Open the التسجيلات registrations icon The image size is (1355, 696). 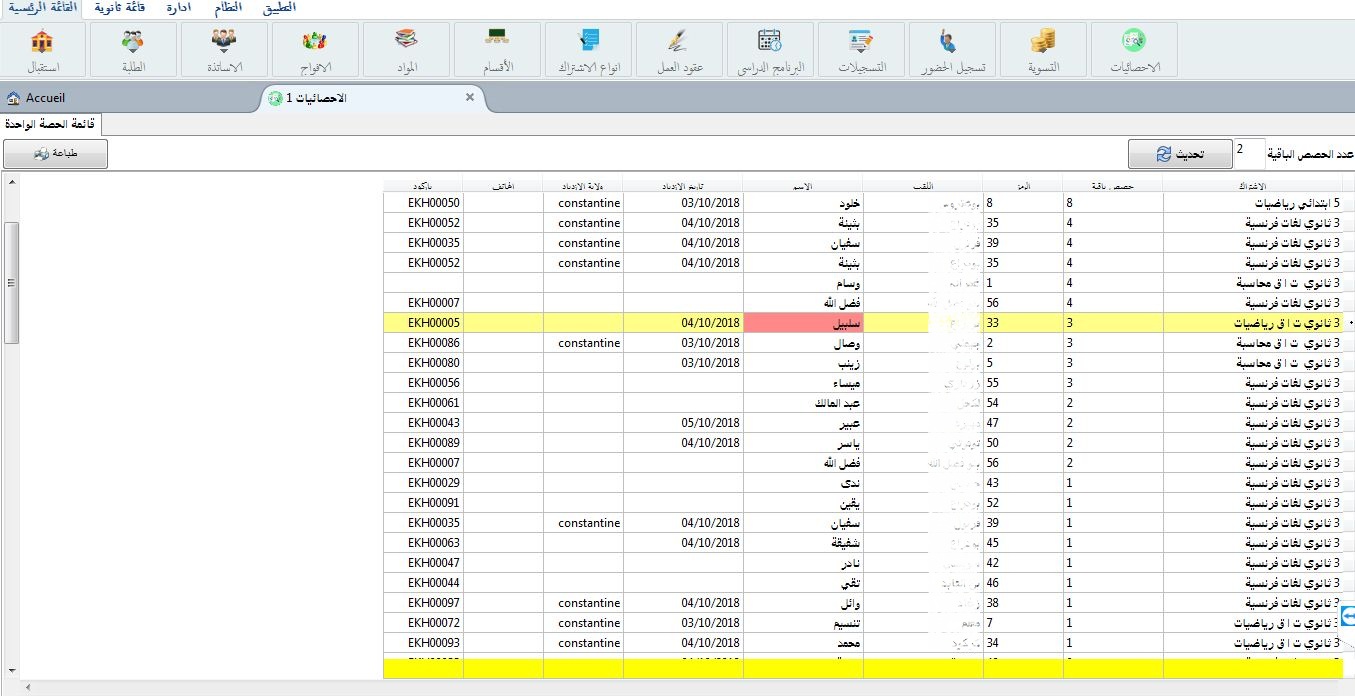click(x=861, y=49)
